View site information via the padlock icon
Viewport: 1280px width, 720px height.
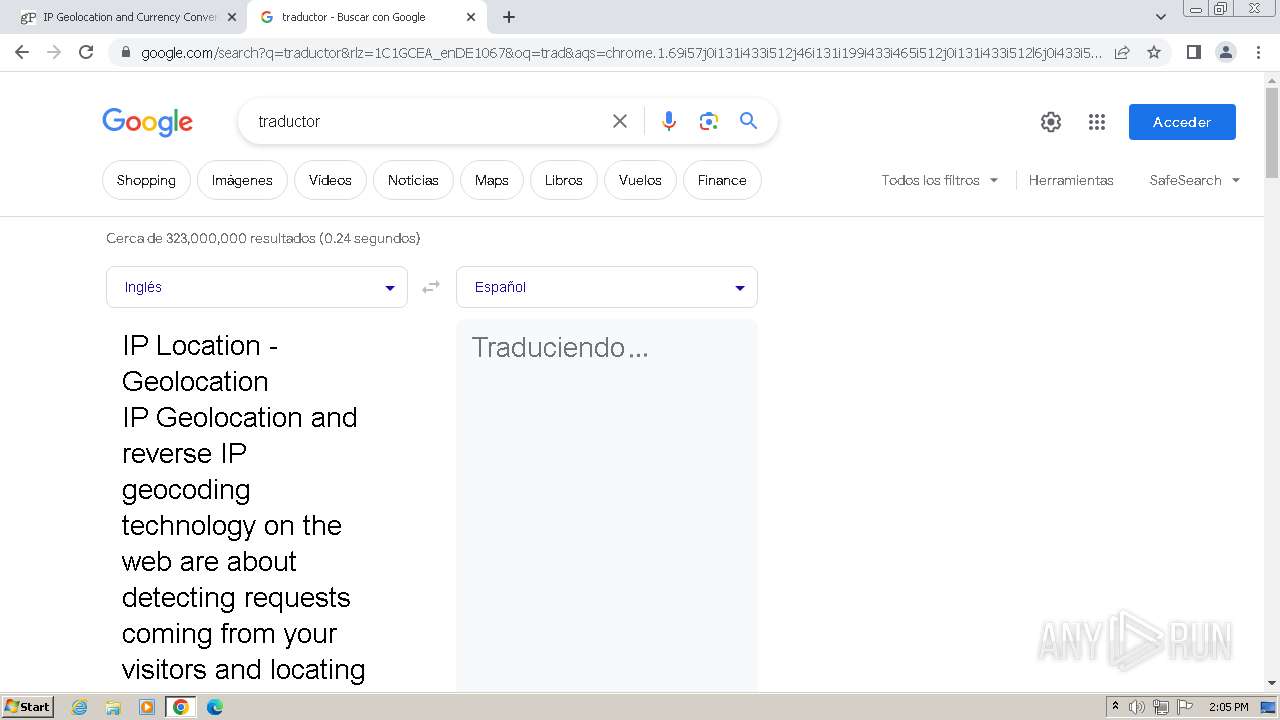click(125, 52)
